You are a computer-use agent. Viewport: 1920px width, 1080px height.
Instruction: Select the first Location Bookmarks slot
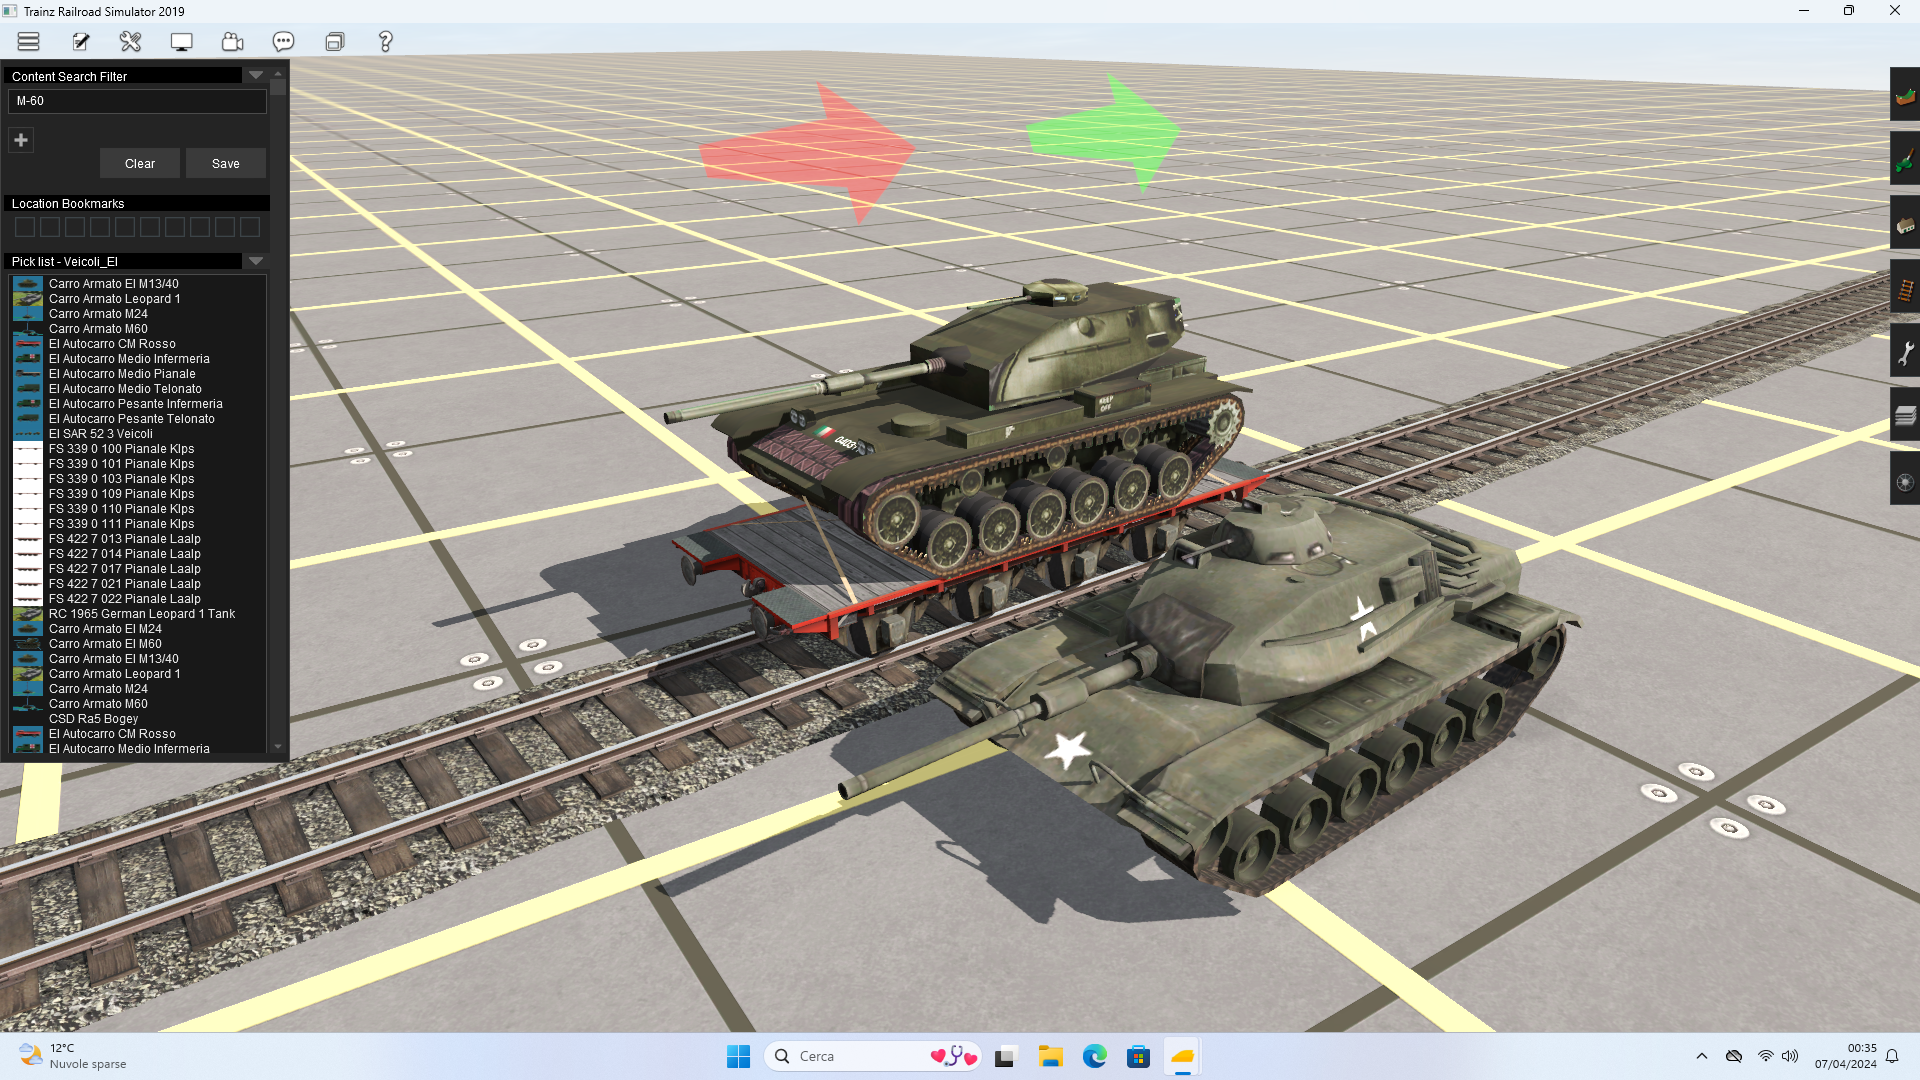25,227
